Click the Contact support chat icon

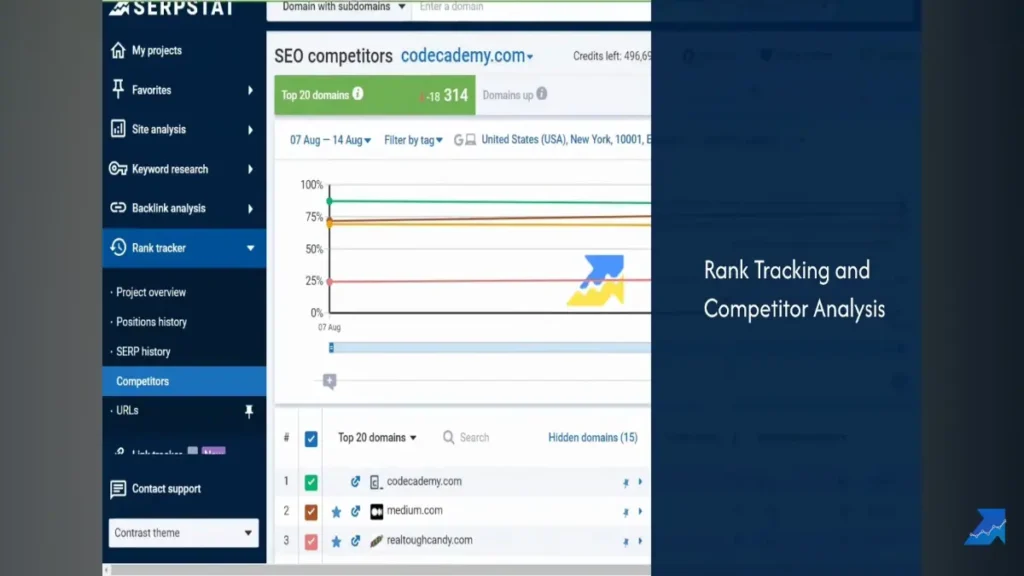(118, 488)
